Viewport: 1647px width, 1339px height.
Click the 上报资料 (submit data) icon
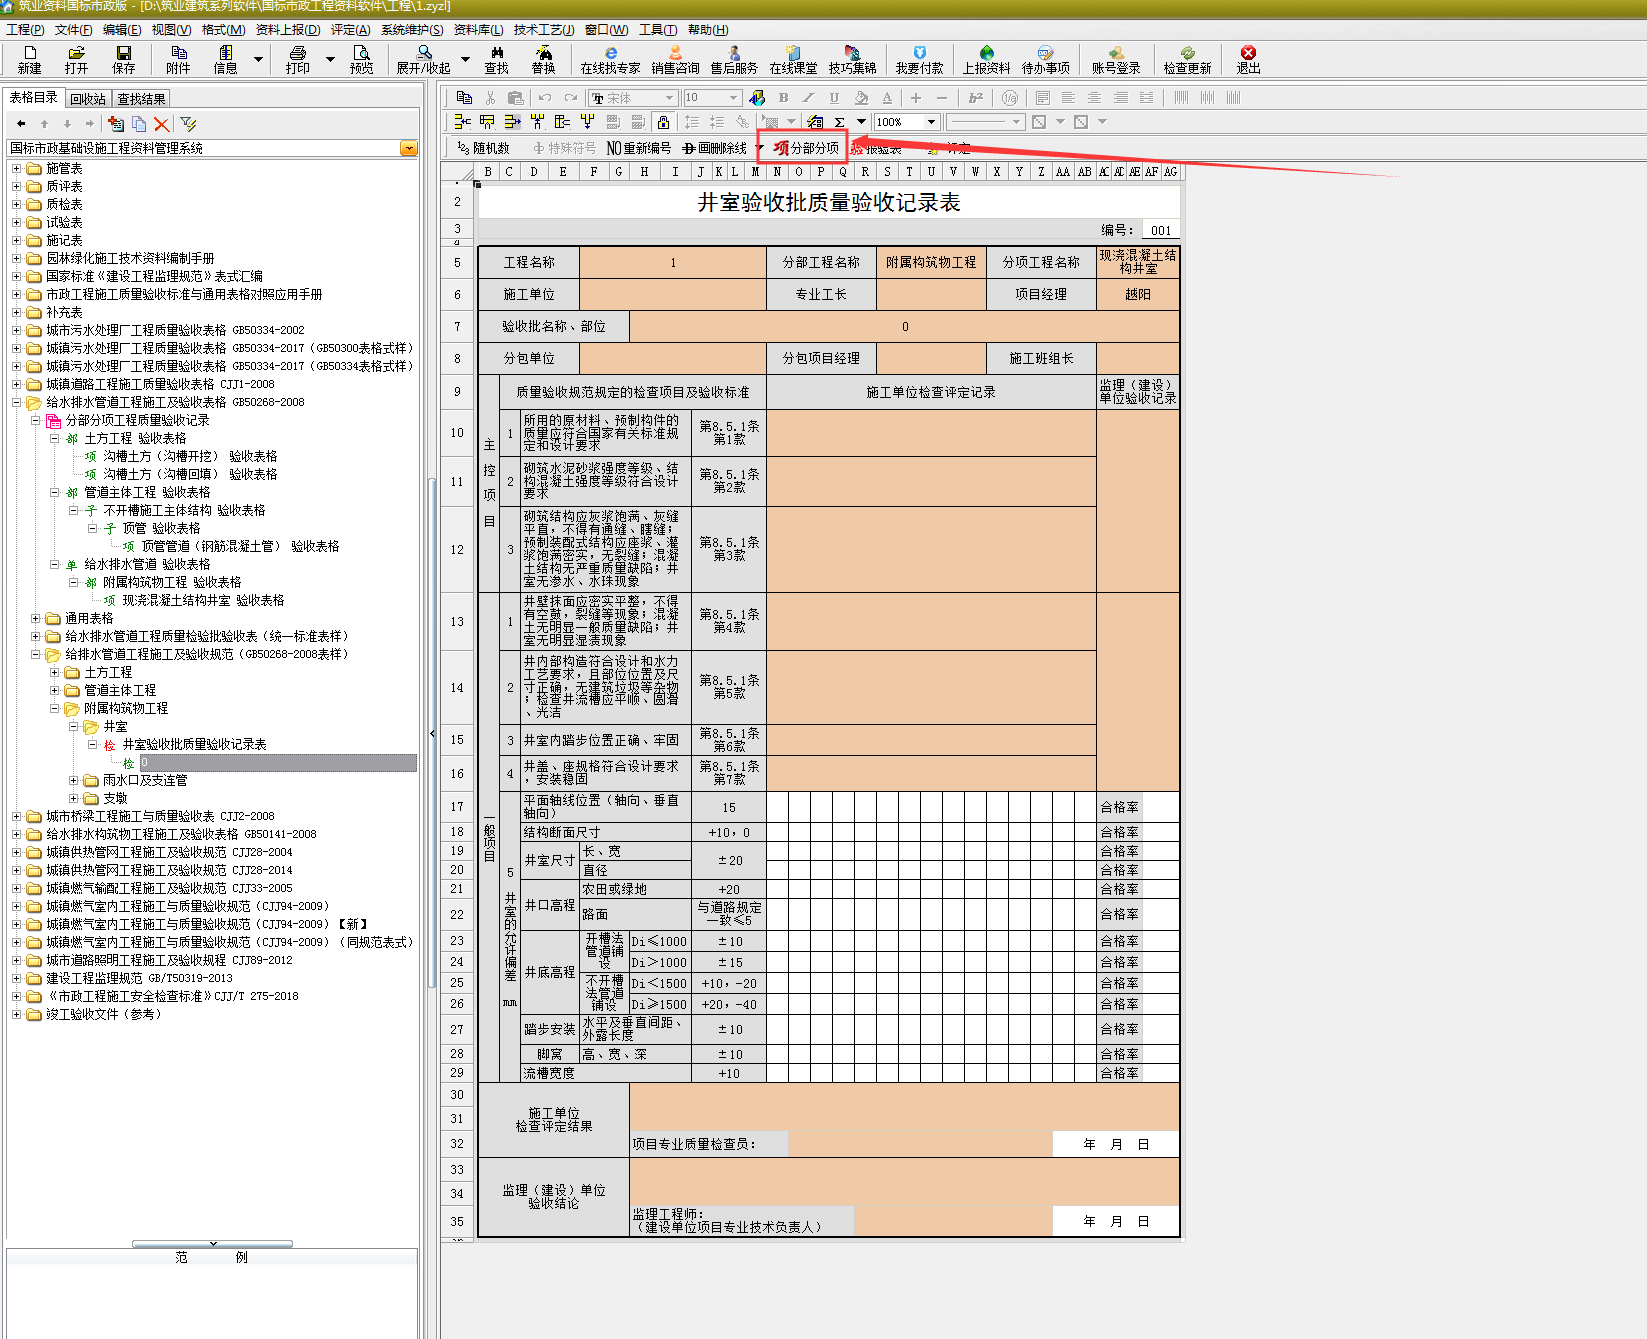tap(986, 59)
